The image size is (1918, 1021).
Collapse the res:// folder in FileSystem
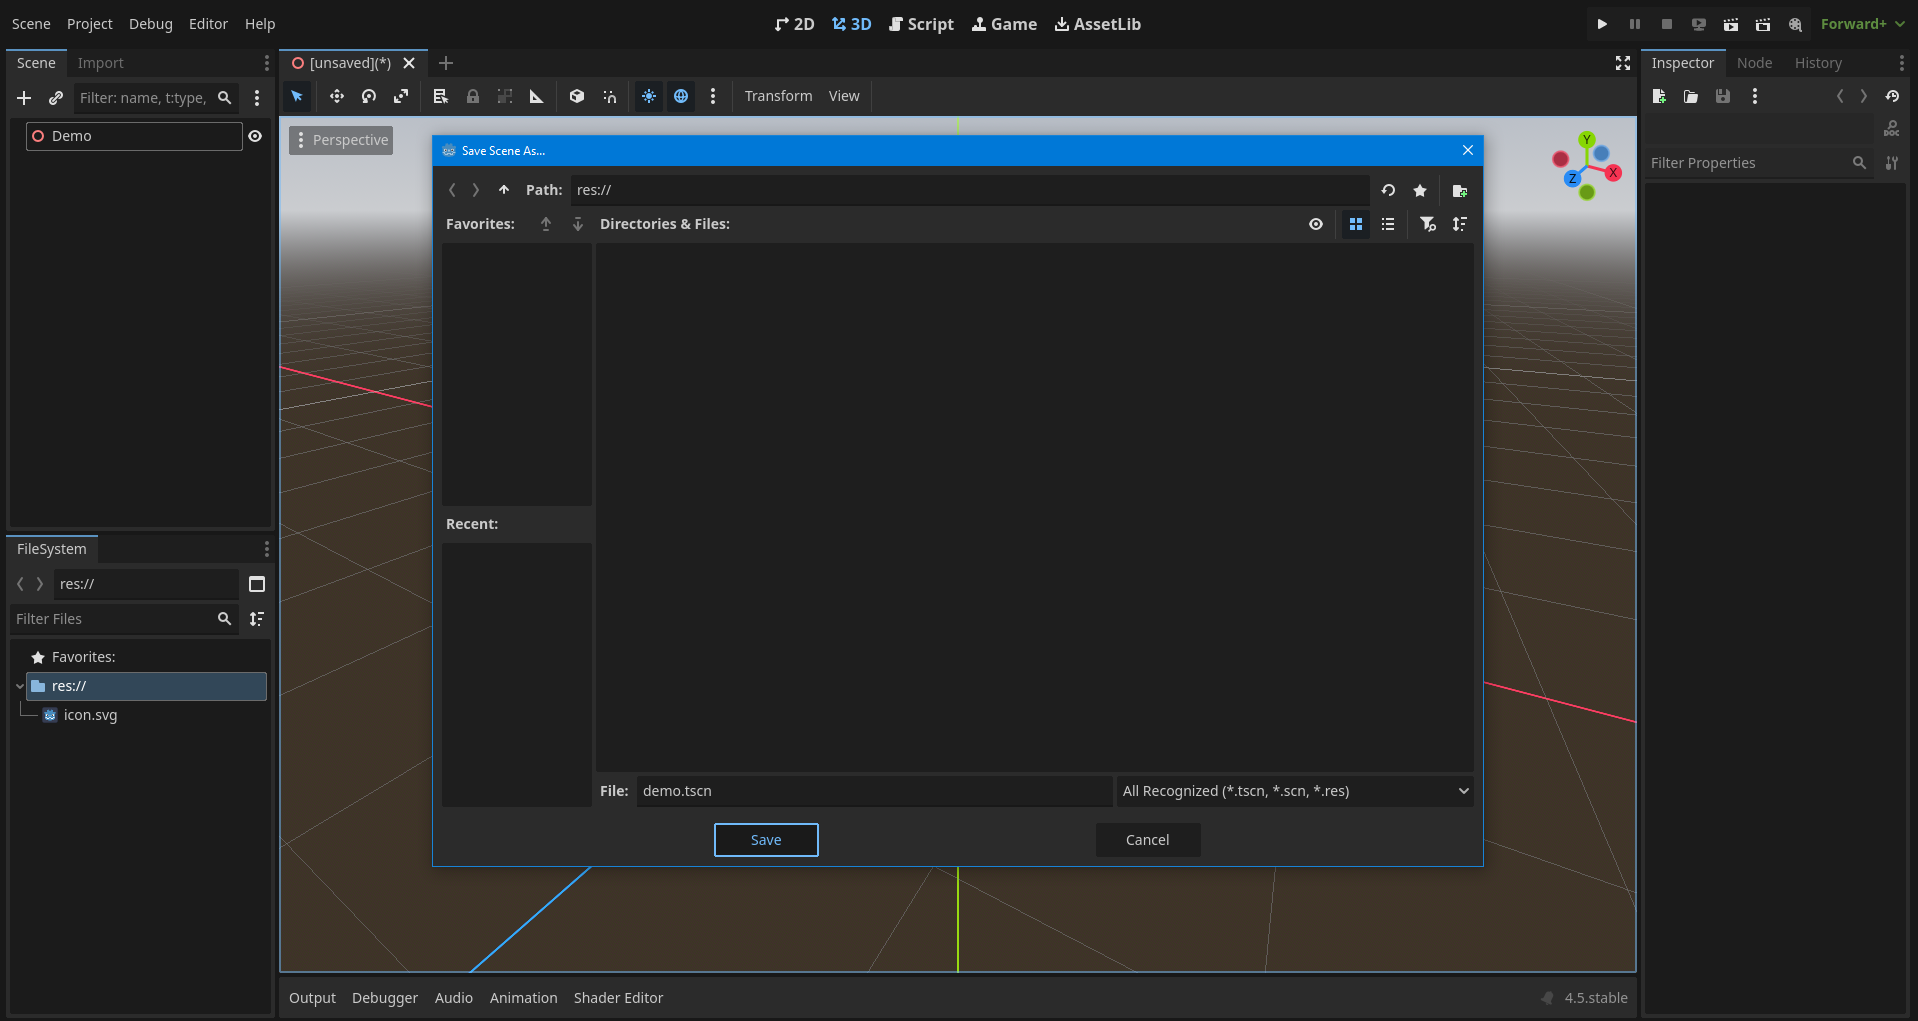click(19, 686)
